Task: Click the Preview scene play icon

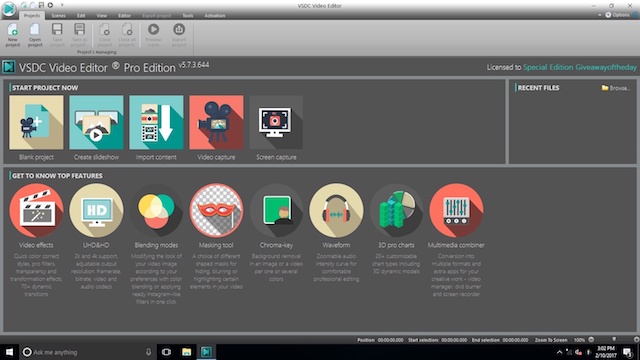Action: (153, 29)
